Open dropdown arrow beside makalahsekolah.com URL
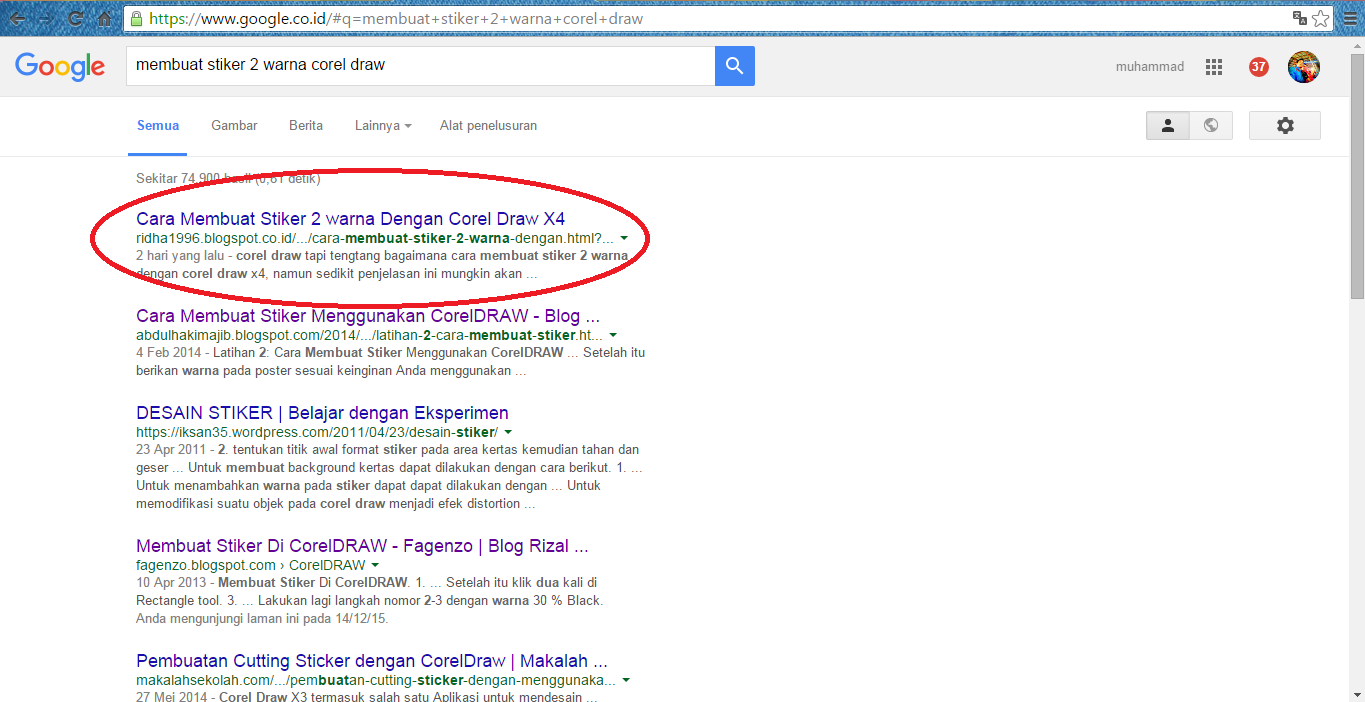1365x702 pixels. pyautogui.click(x=626, y=680)
